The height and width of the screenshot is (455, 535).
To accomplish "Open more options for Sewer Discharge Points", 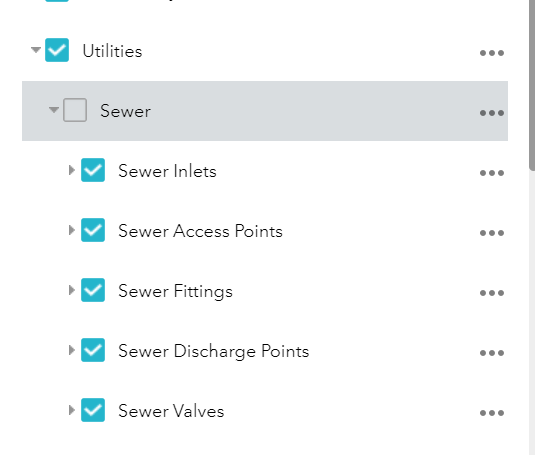I will (492, 353).
